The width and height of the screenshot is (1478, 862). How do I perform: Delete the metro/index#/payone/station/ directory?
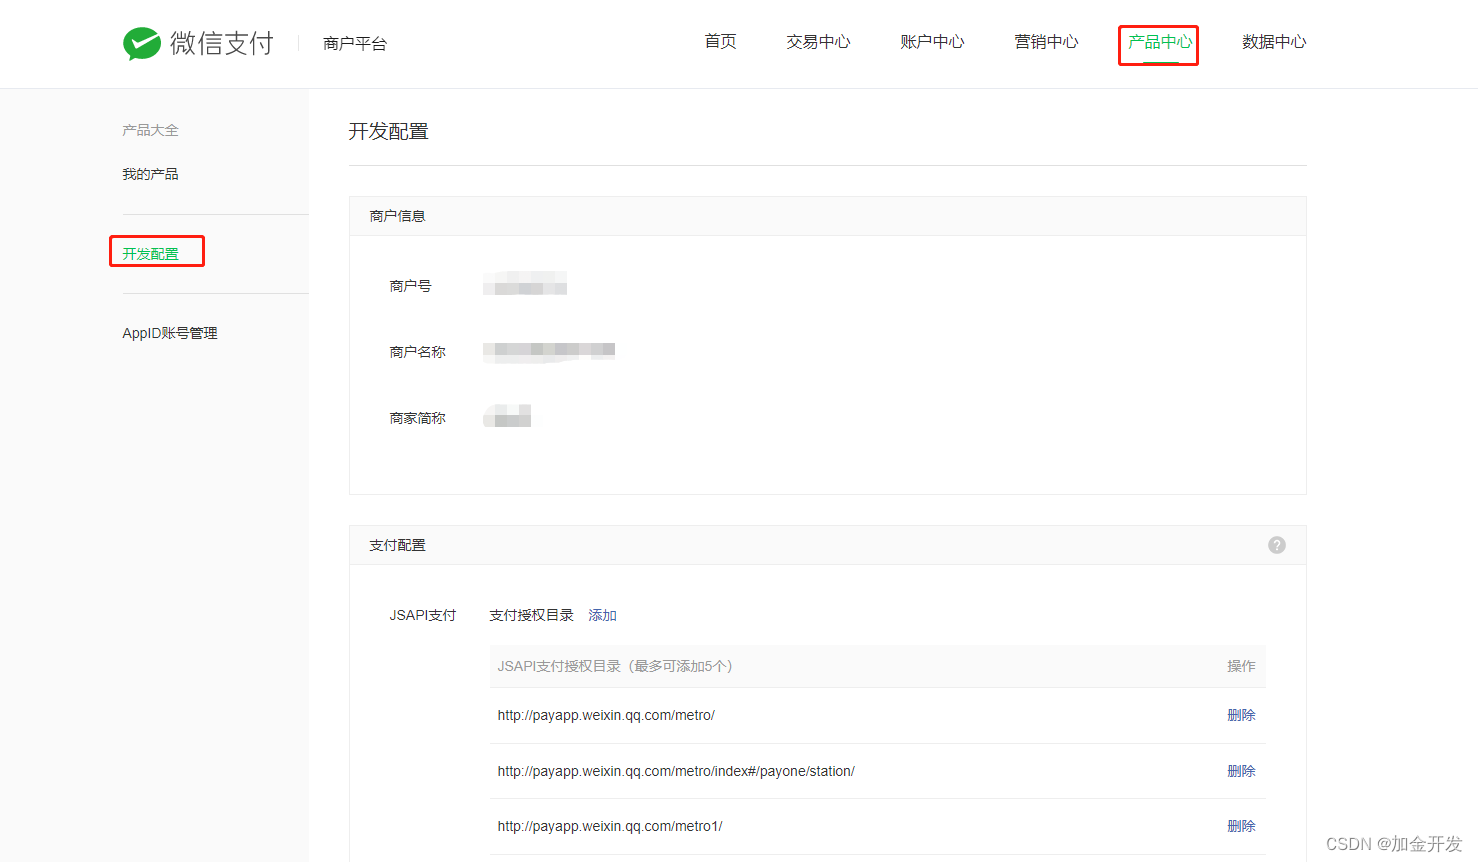1241,771
